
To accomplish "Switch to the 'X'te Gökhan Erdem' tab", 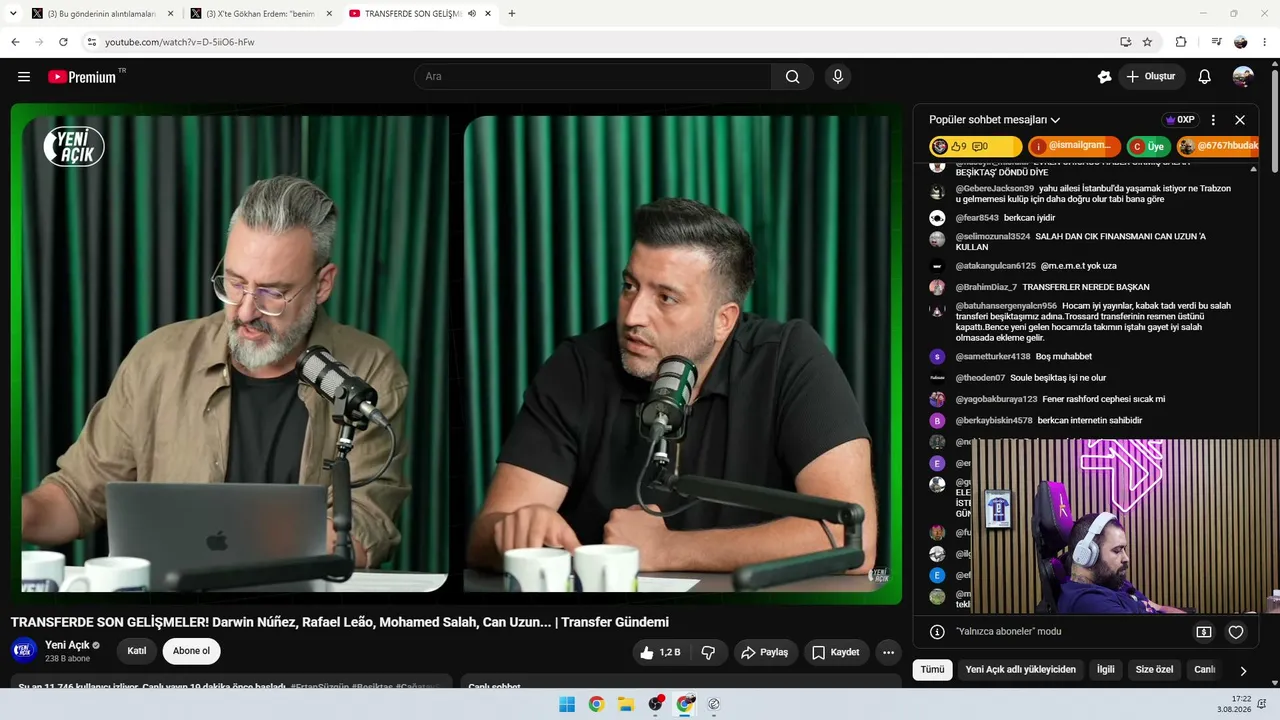I will pyautogui.click(x=261, y=14).
